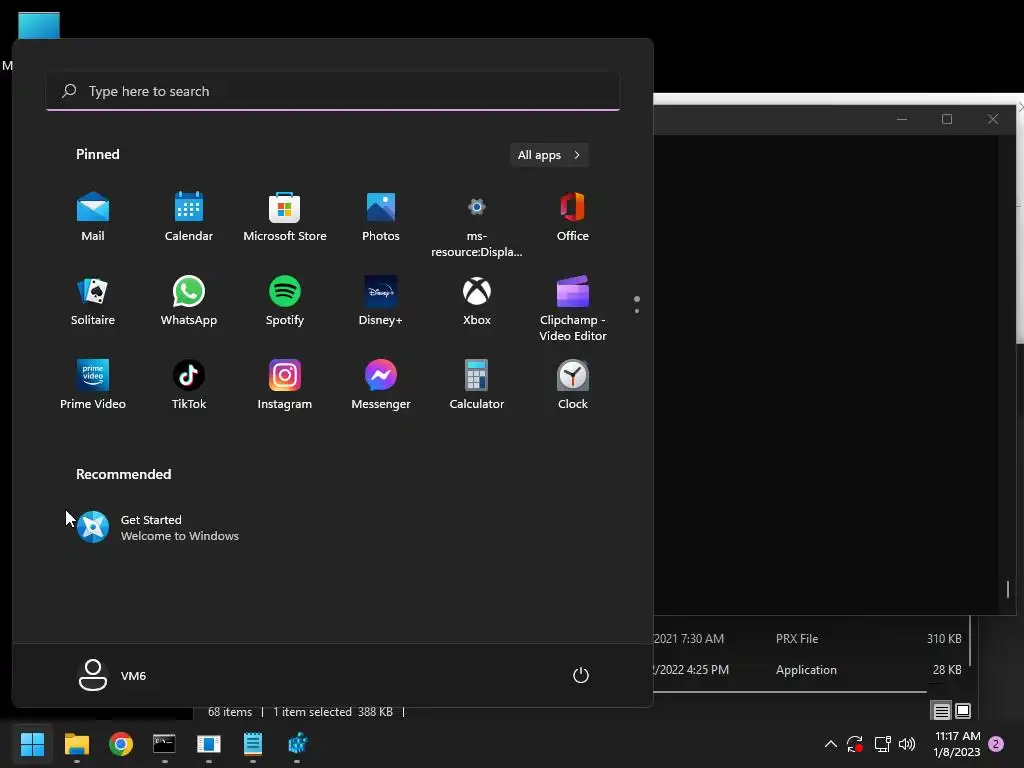Open the notification center badge
This screenshot has height=768, width=1024.
click(x=996, y=744)
